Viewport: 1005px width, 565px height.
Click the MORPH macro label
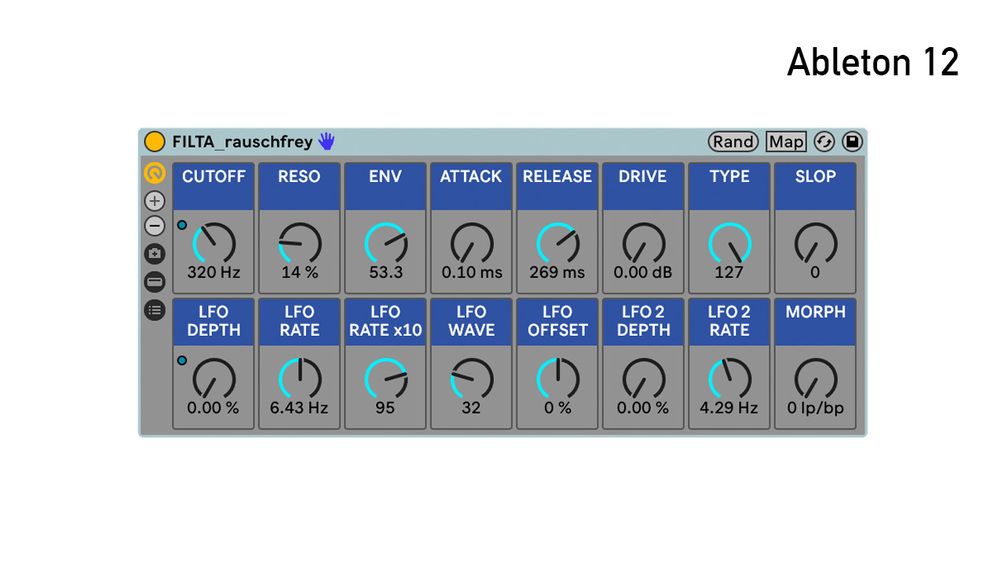pos(815,312)
